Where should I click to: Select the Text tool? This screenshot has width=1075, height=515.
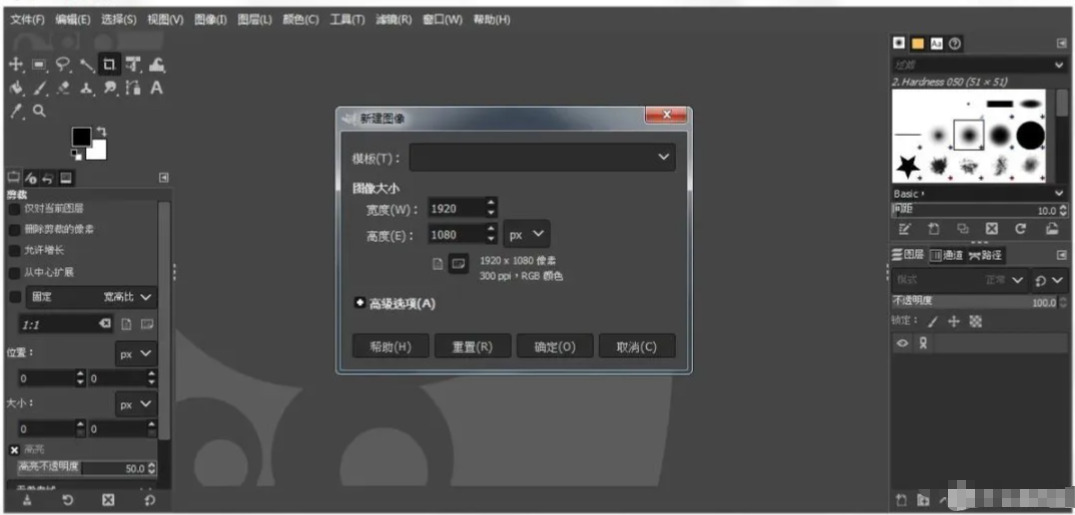click(x=156, y=88)
